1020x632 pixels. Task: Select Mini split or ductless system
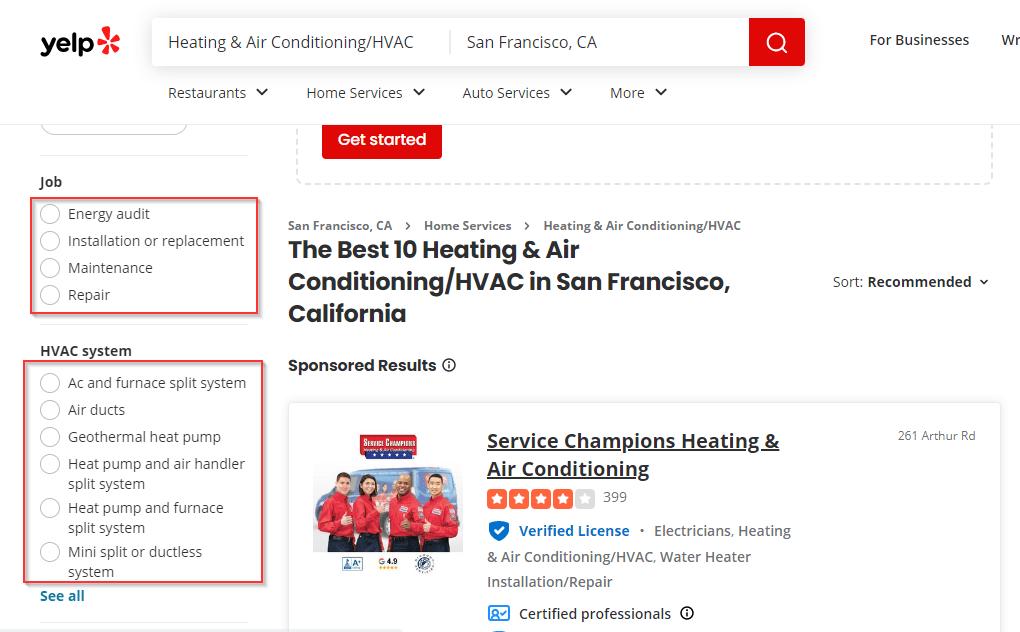50,552
